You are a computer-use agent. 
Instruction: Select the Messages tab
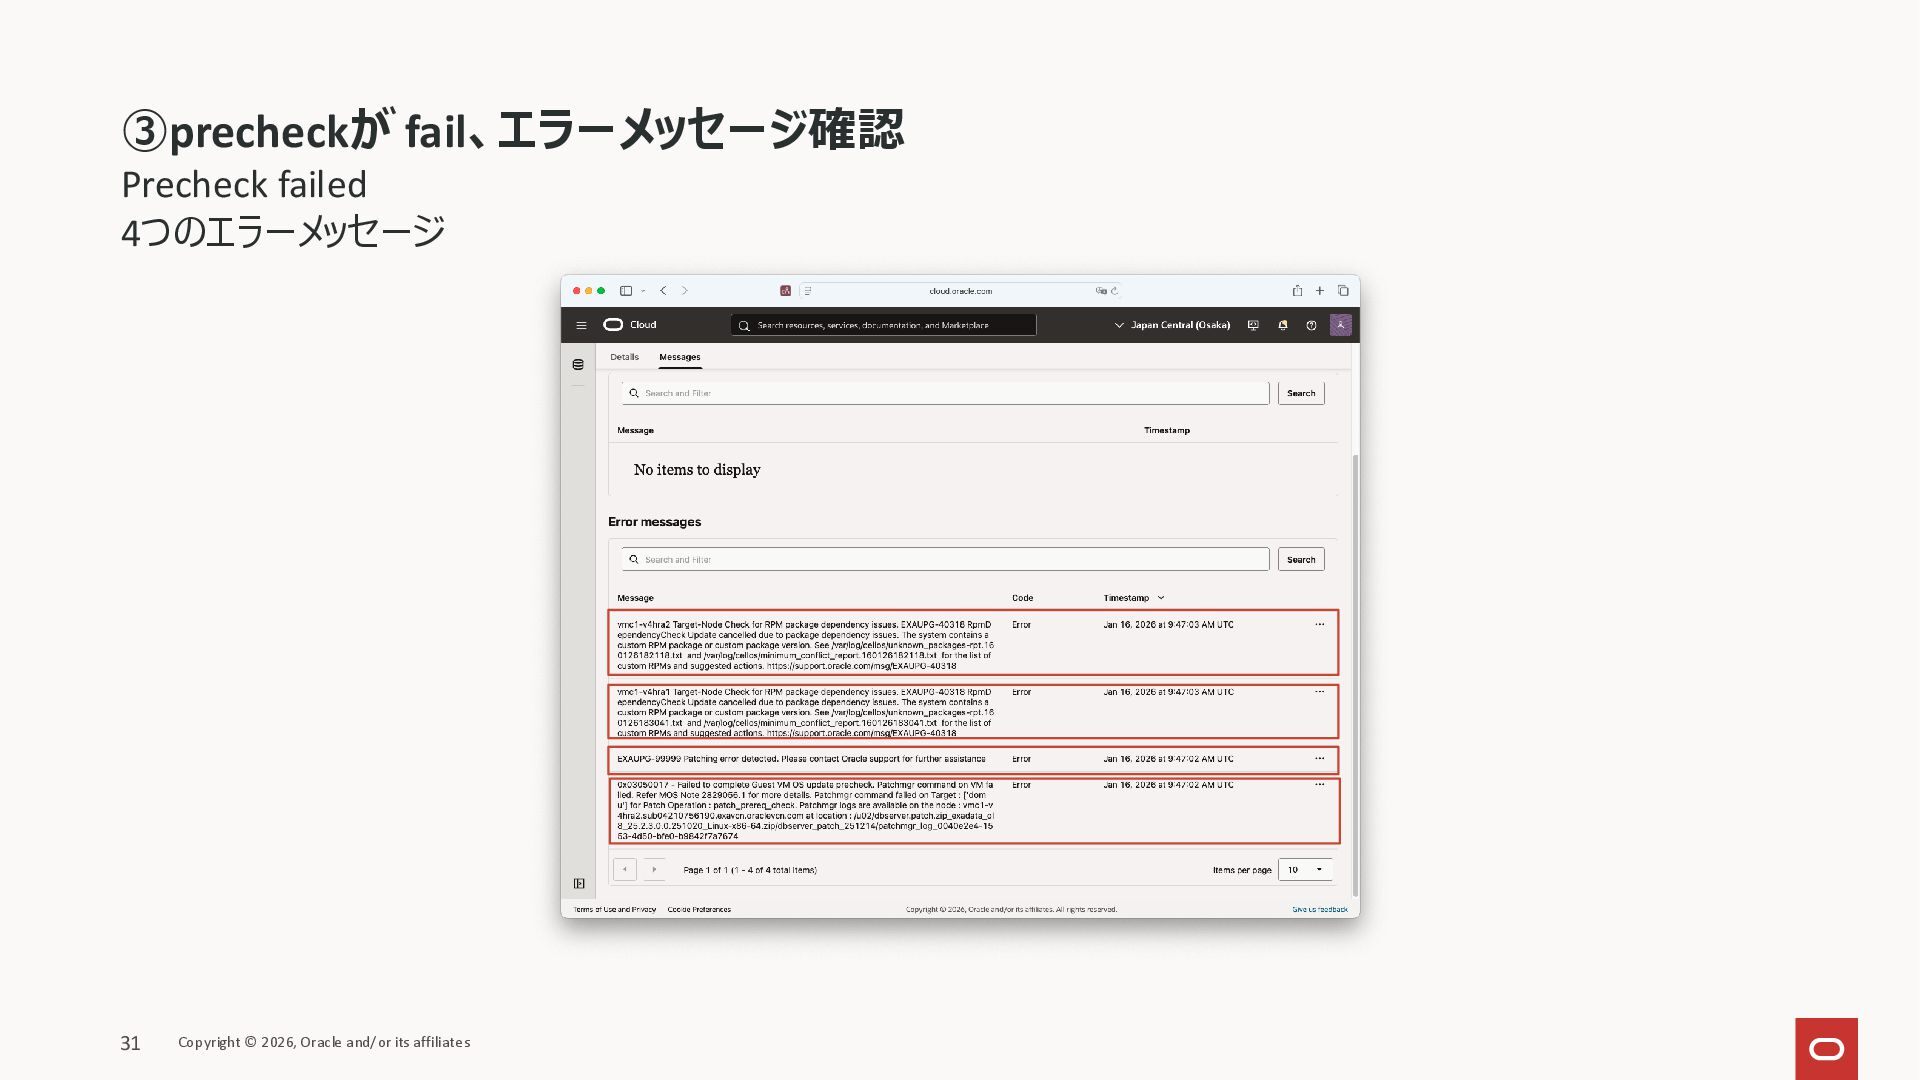679,357
